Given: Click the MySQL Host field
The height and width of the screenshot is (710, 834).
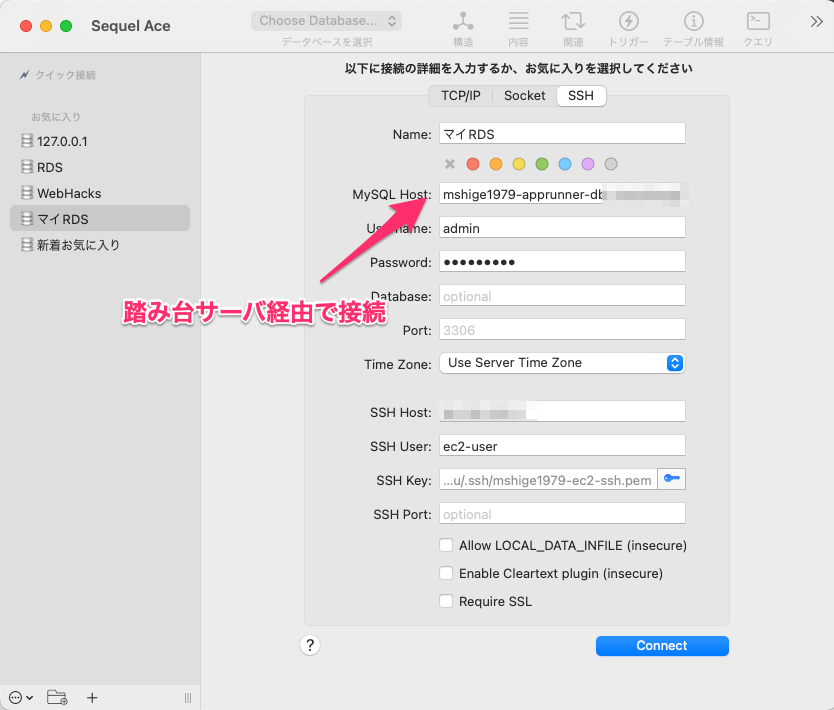Looking at the screenshot, I should pyautogui.click(x=562, y=194).
